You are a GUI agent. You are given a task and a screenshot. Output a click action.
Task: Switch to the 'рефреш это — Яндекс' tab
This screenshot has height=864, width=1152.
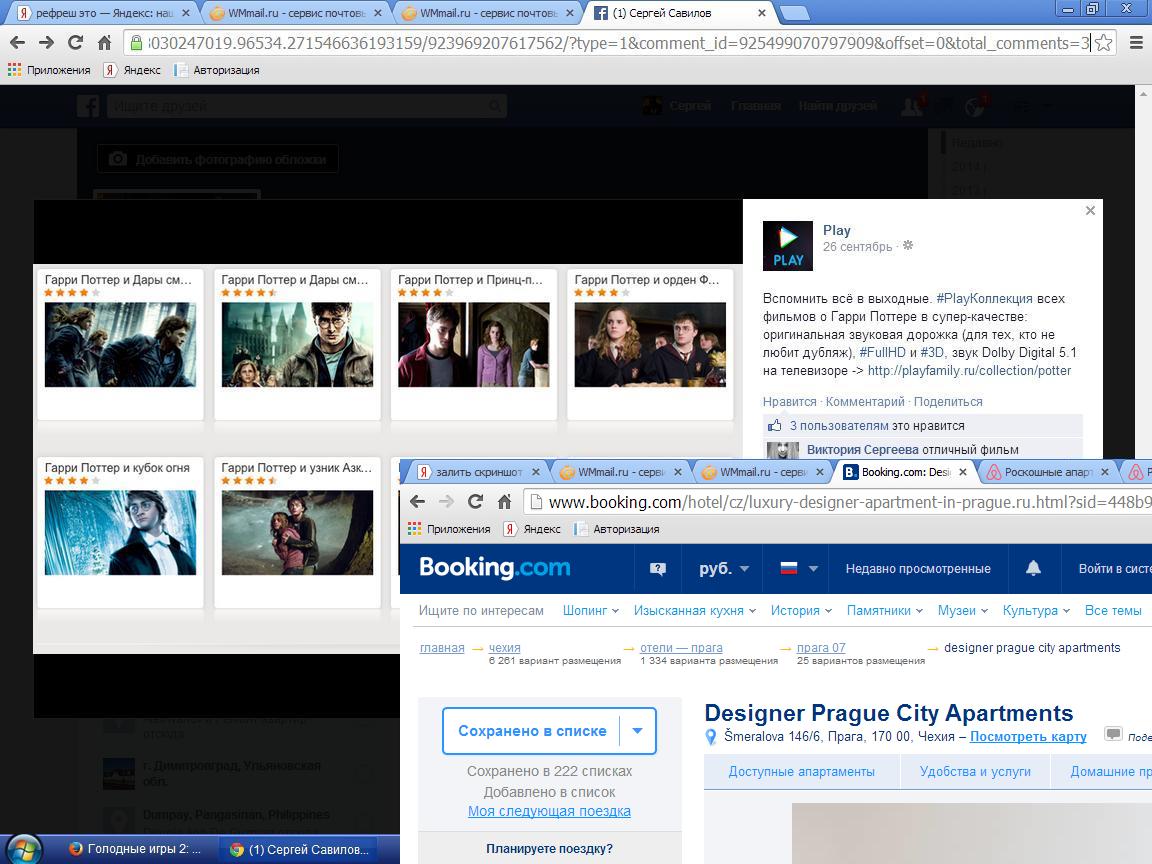103,12
